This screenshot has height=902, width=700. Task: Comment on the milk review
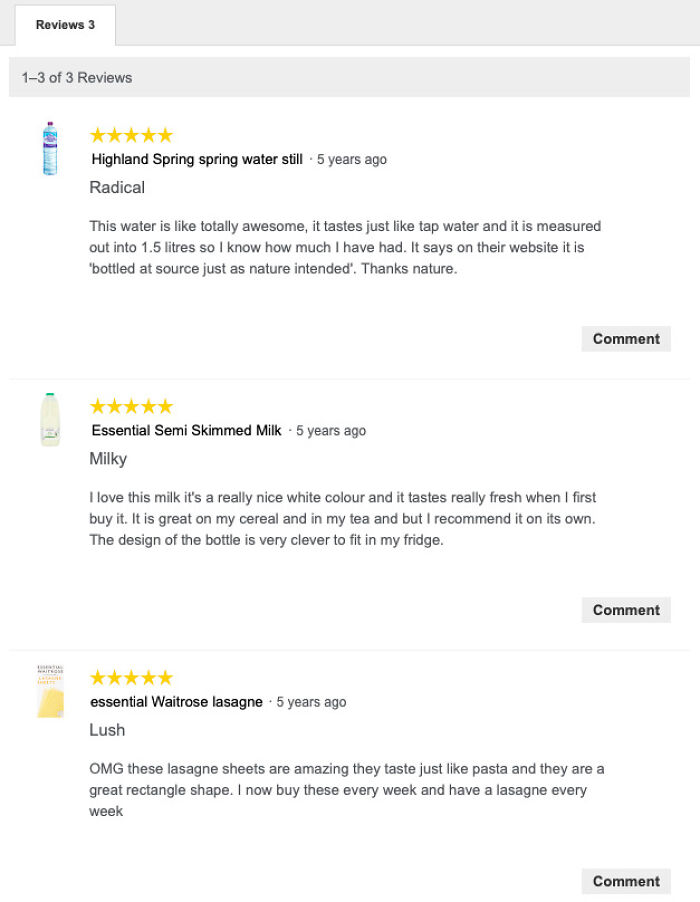tap(625, 610)
